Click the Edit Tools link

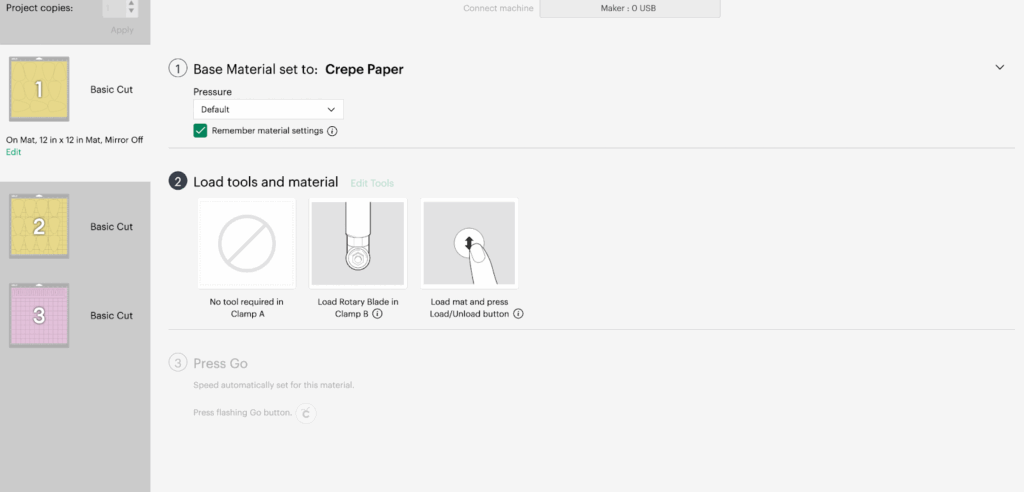pos(371,183)
